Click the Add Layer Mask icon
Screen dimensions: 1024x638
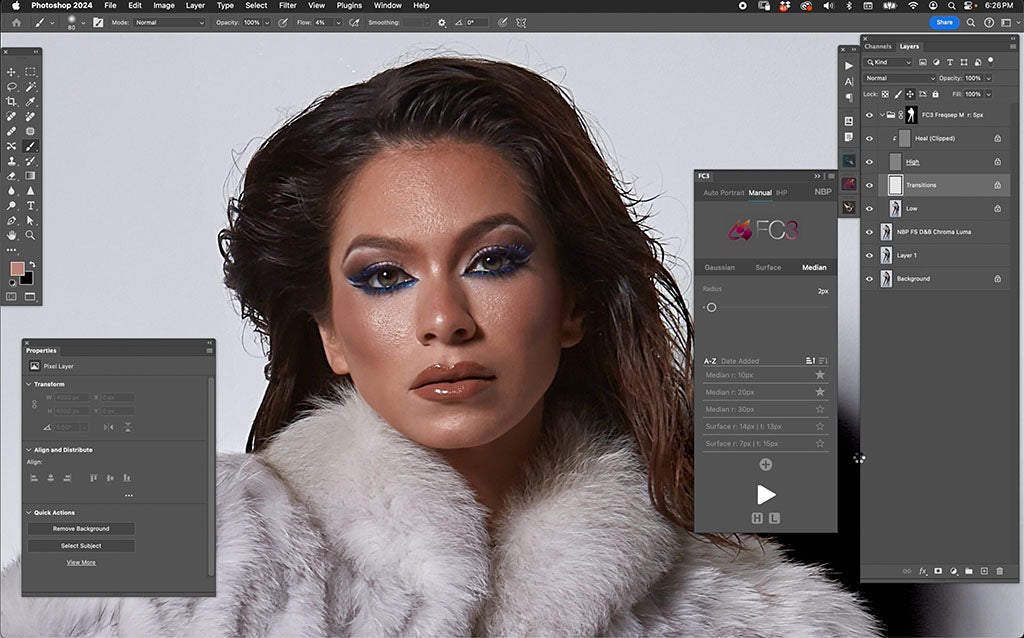pyautogui.click(x=937, y=571)
